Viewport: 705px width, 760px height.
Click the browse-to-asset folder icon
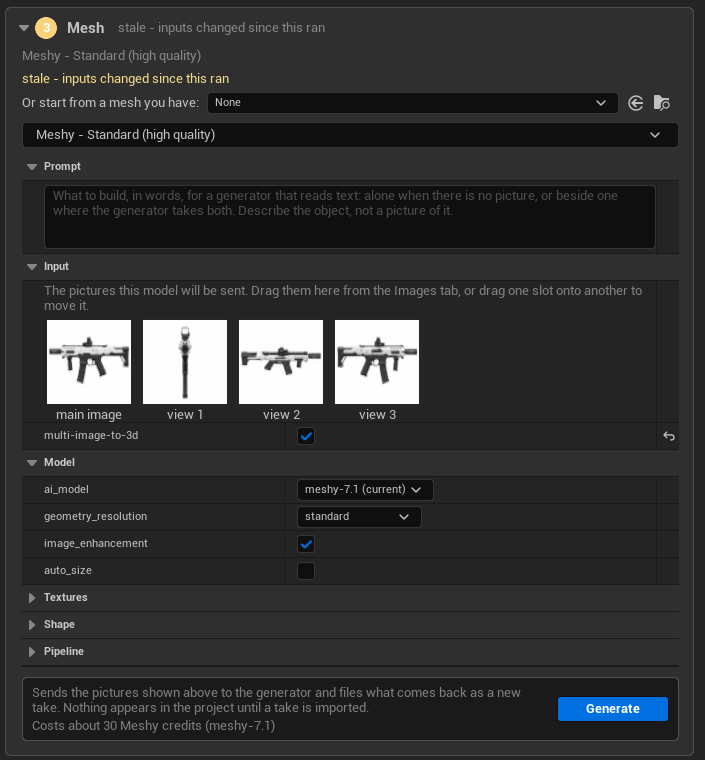point(661,103)
